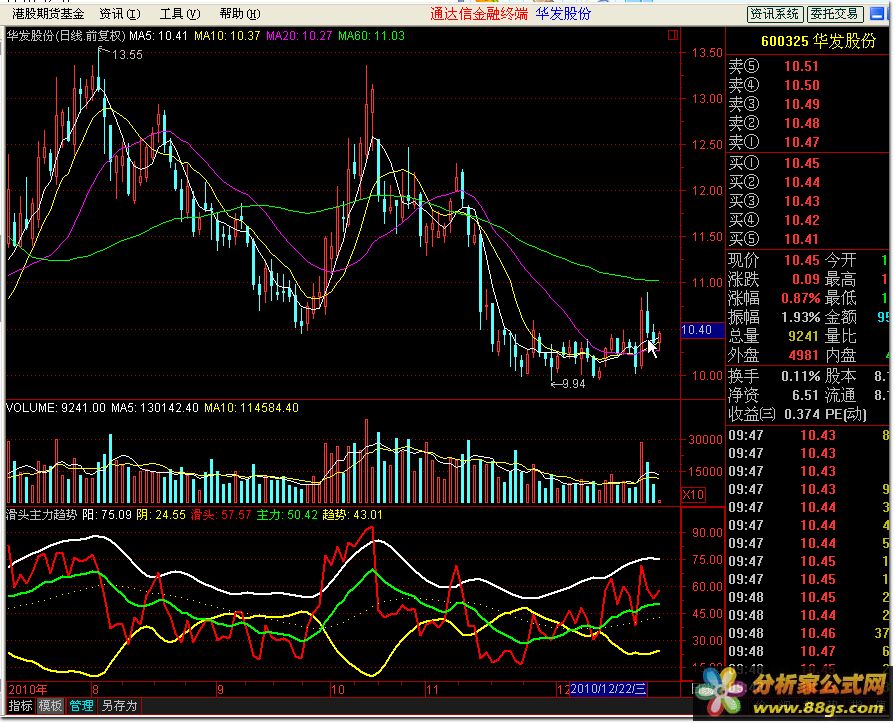Click the 换手 0.11% quote field
895x723 pixels.
click(774, 377)
